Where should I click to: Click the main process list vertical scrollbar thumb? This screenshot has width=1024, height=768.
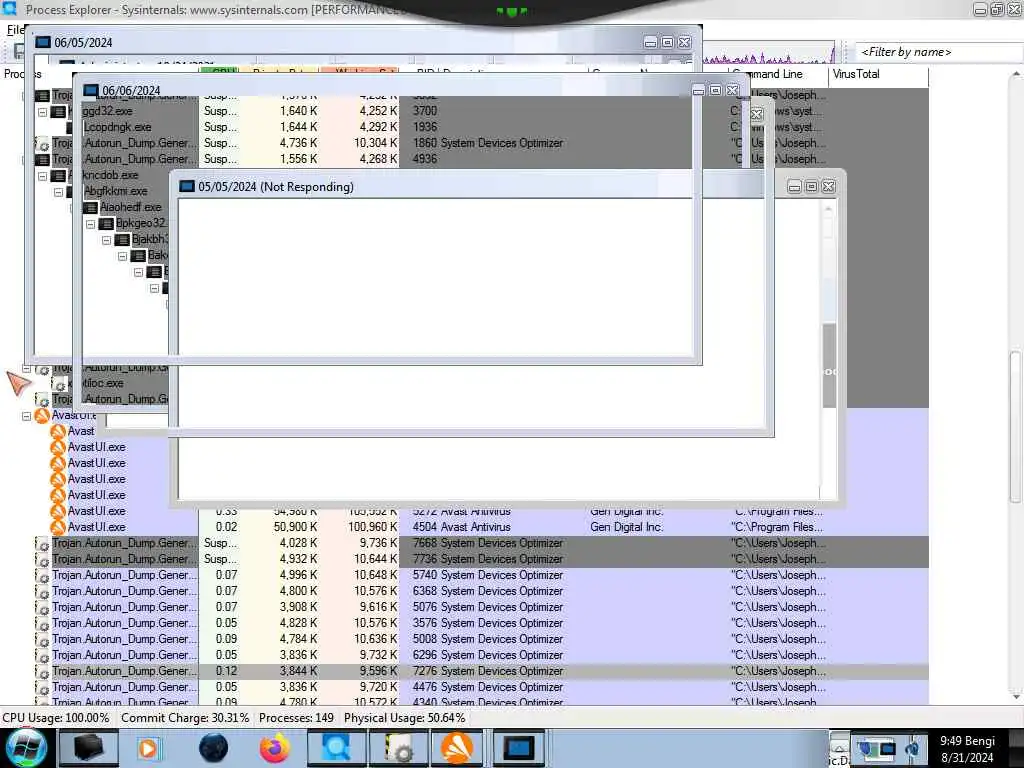pos(1016,427)
